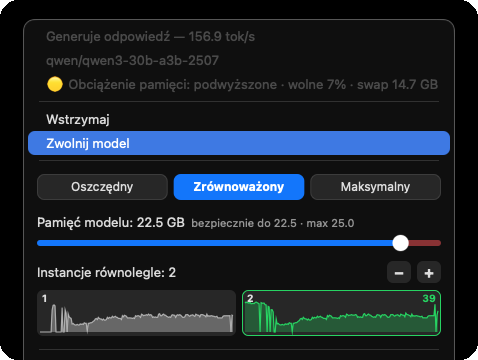Click the Generuje odpowiedź status line
478x360 pixels.
click(151, 37)
